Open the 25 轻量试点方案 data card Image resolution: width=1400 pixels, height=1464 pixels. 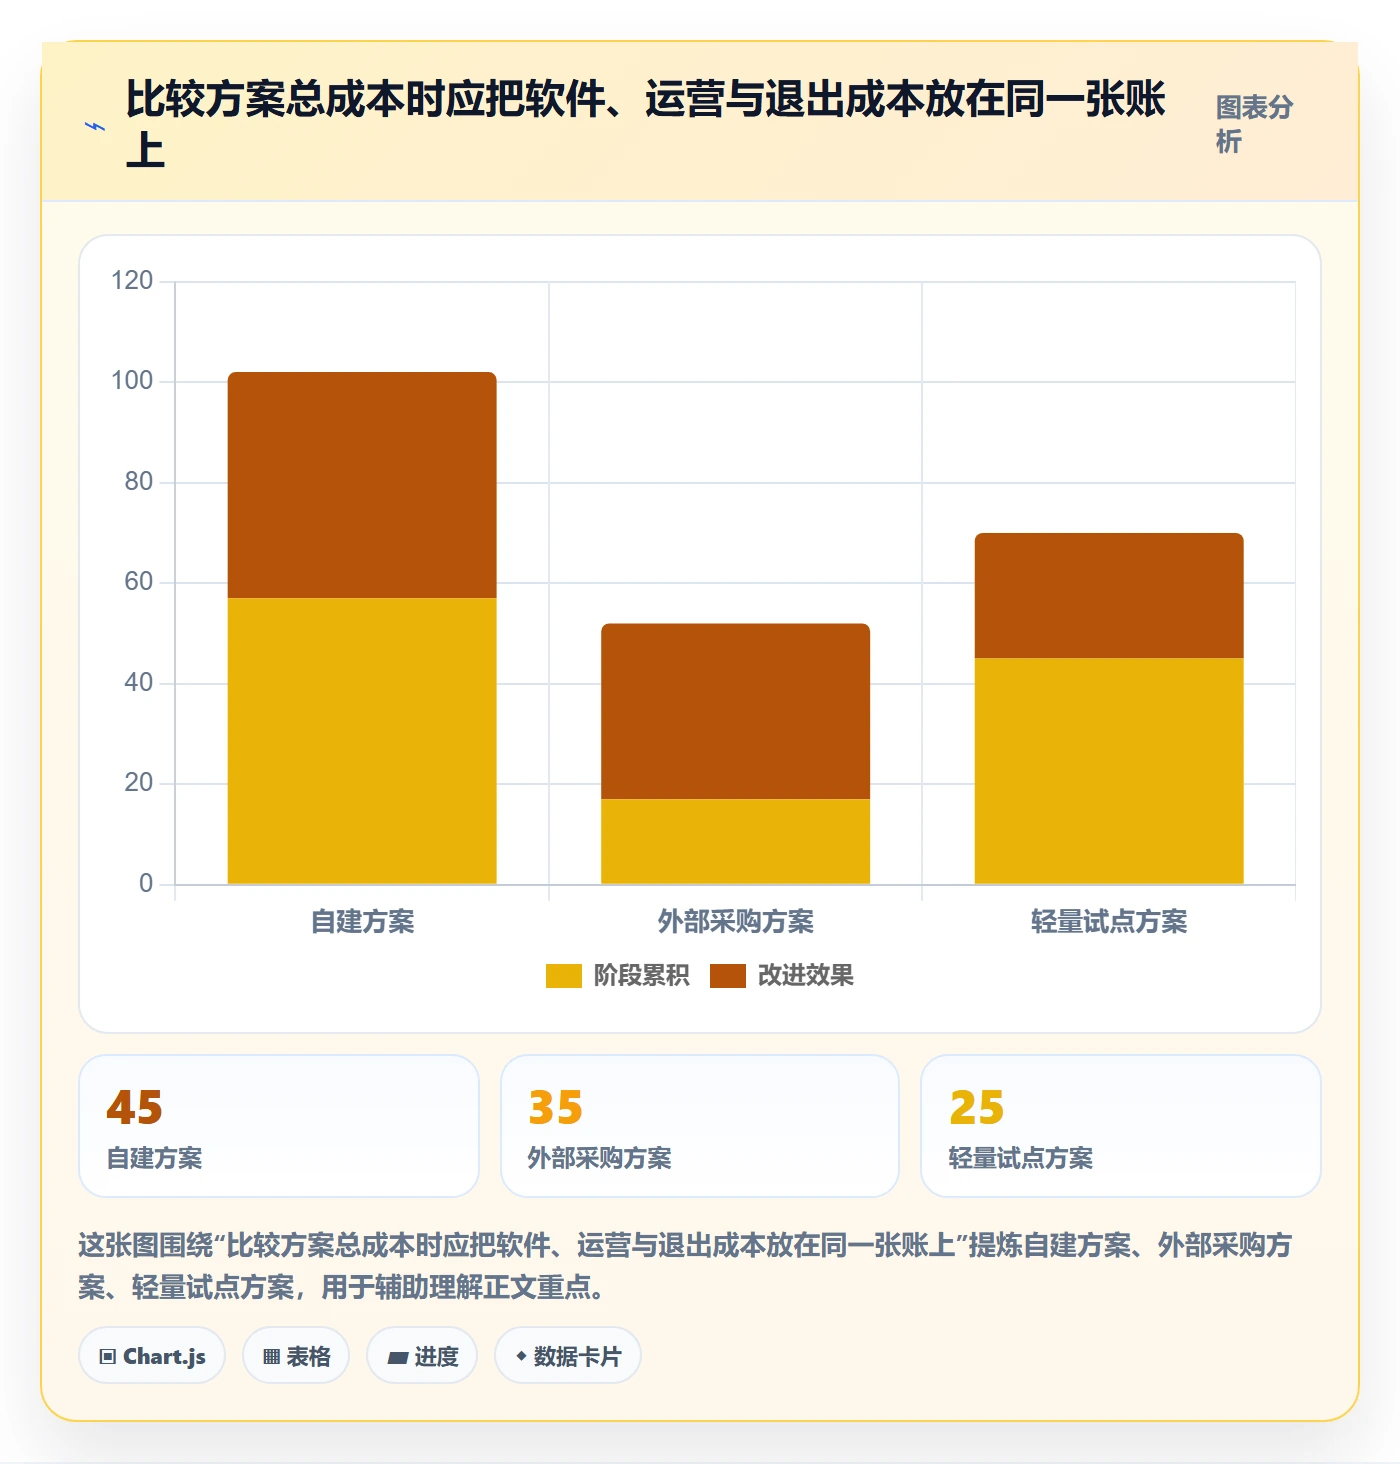point(1121,1126)
